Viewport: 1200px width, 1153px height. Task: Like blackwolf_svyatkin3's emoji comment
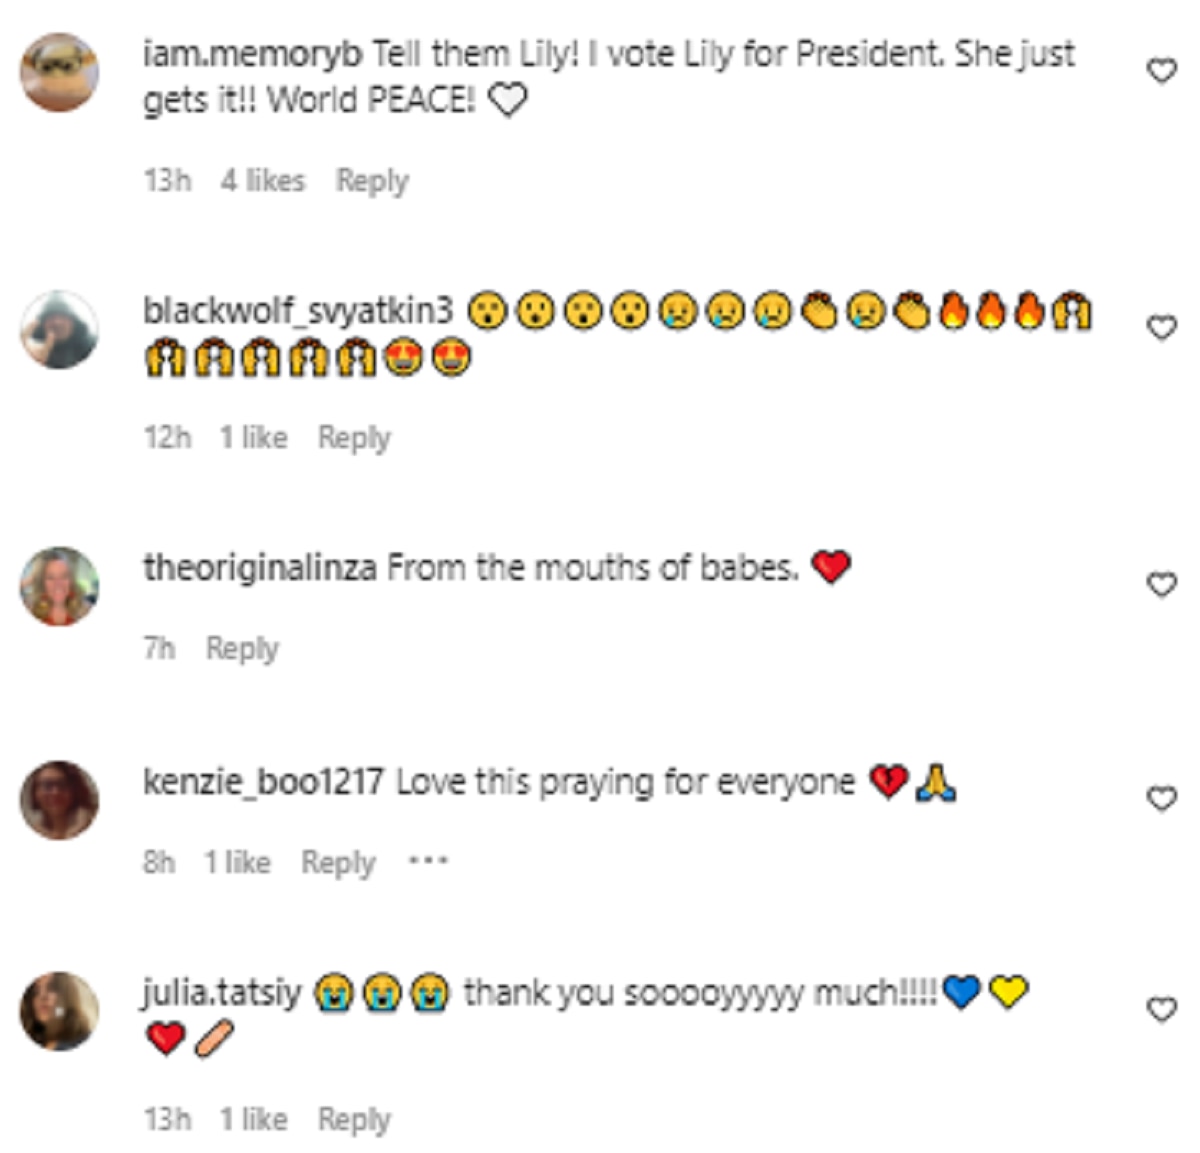point(1161,327)
